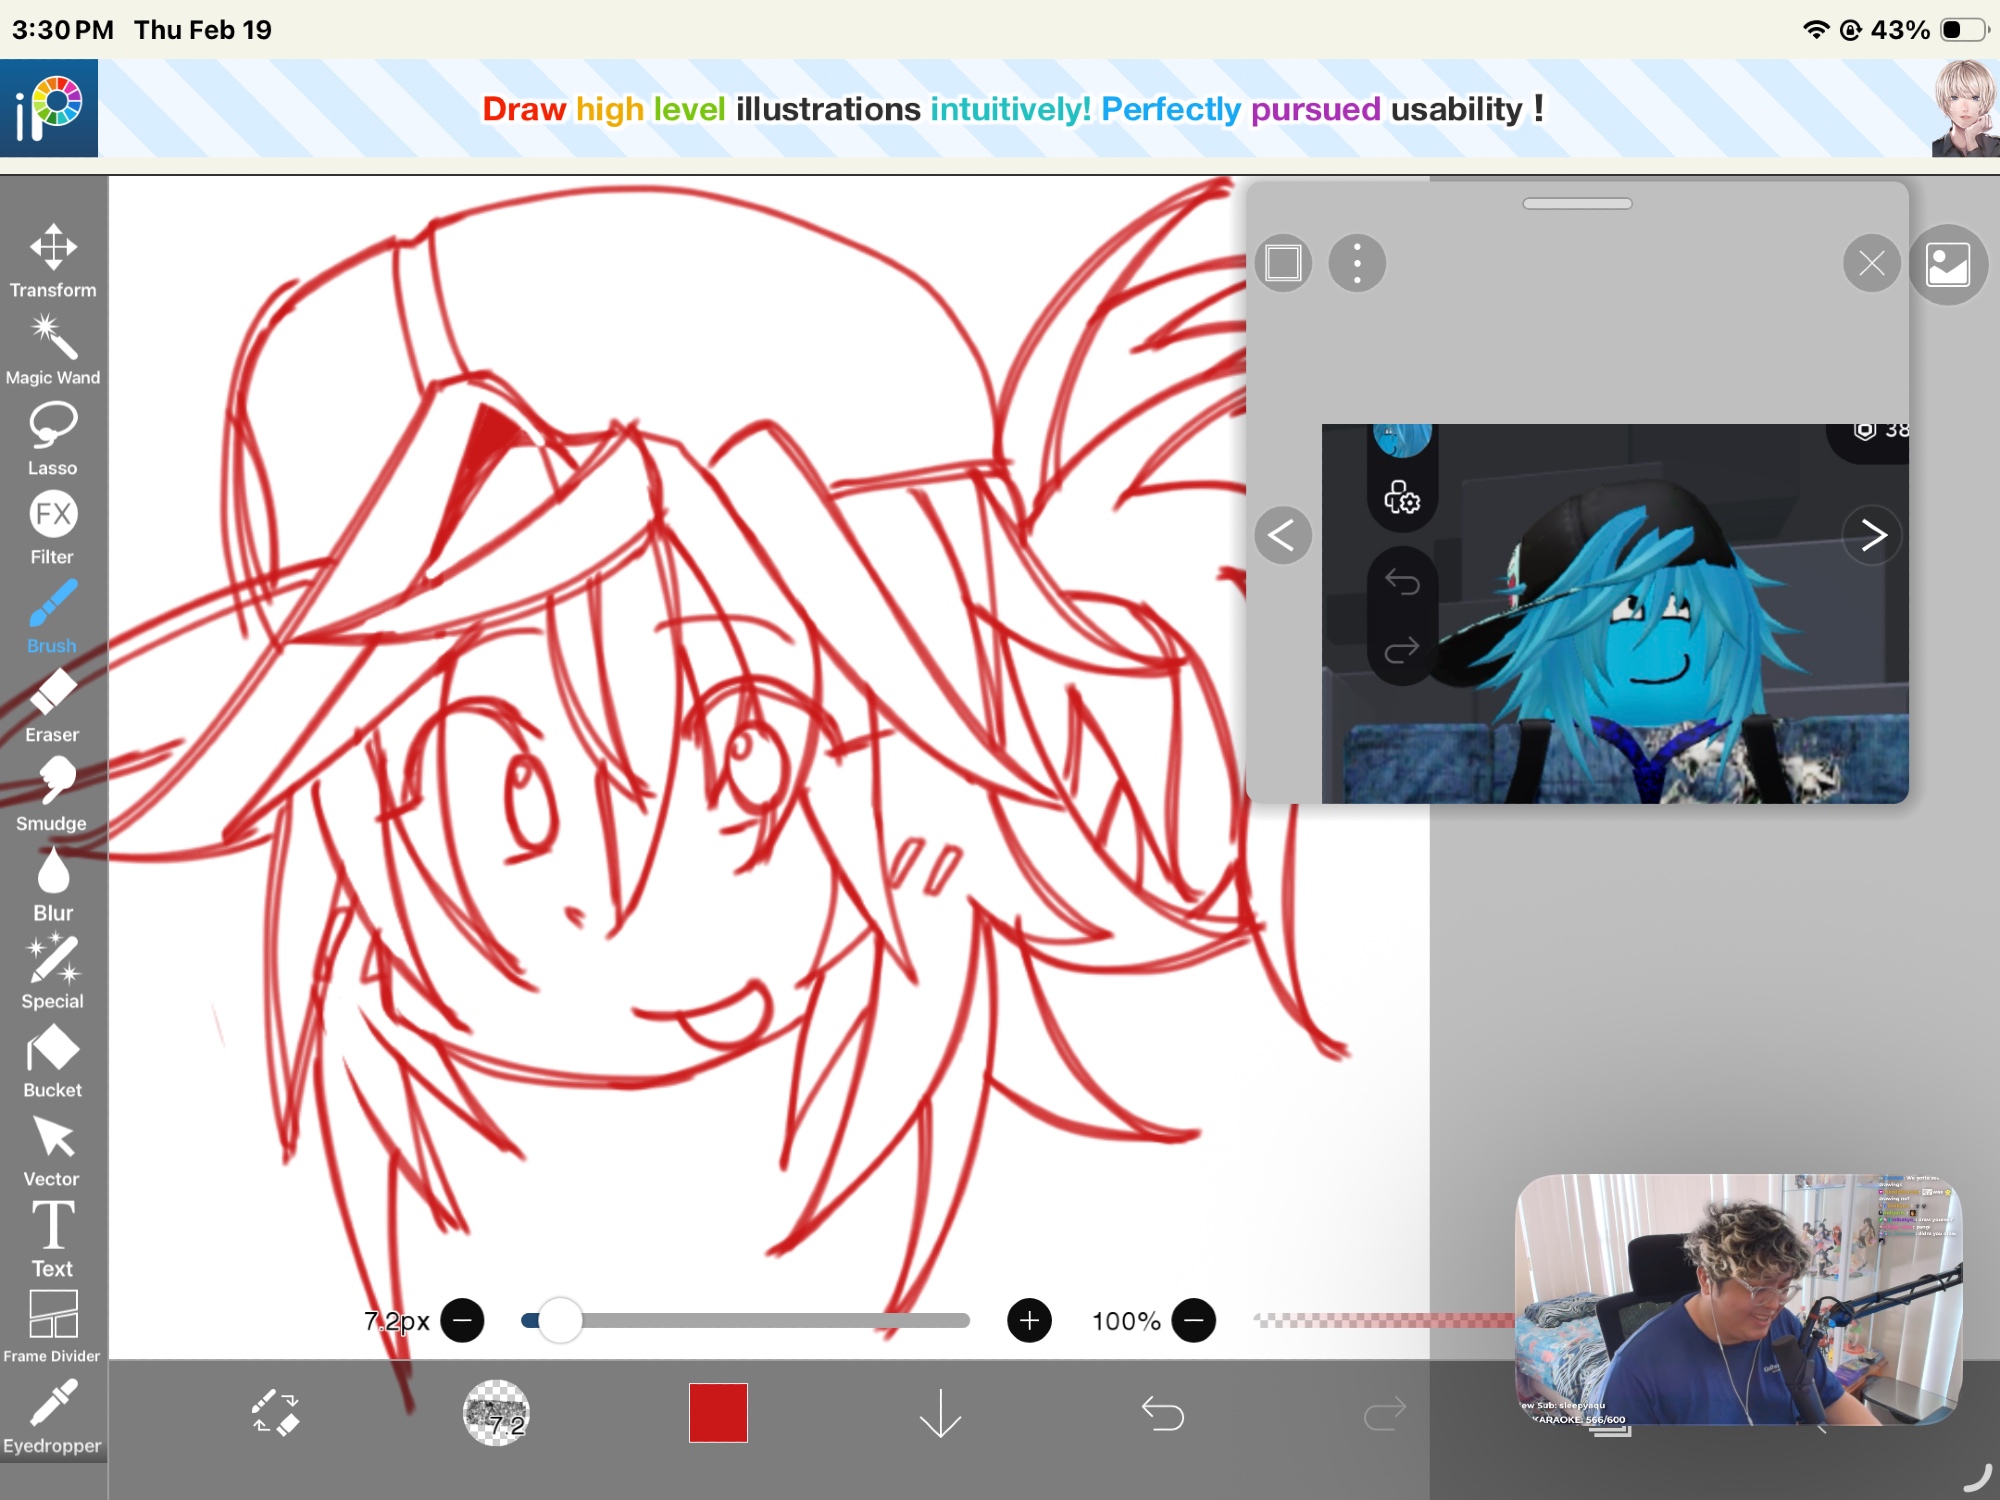2000x1500 pixels.
Task: Decrease brush thickness with minus button
Action: click(462, 1321)
